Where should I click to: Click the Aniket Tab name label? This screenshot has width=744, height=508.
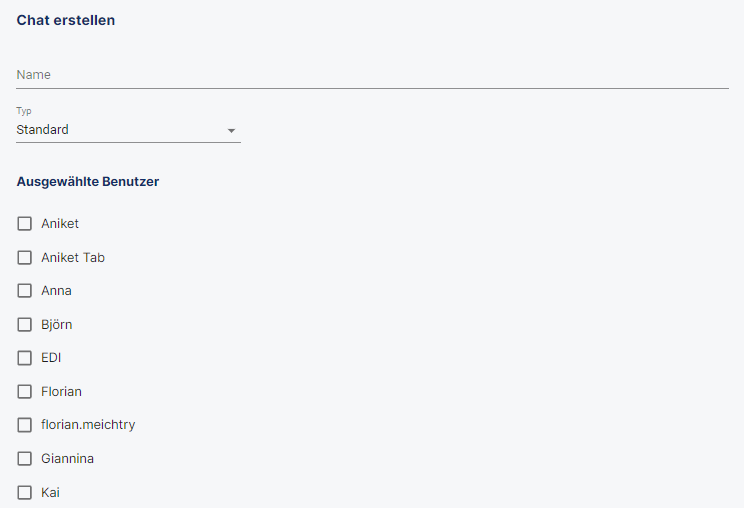click(x=73, y=258)
